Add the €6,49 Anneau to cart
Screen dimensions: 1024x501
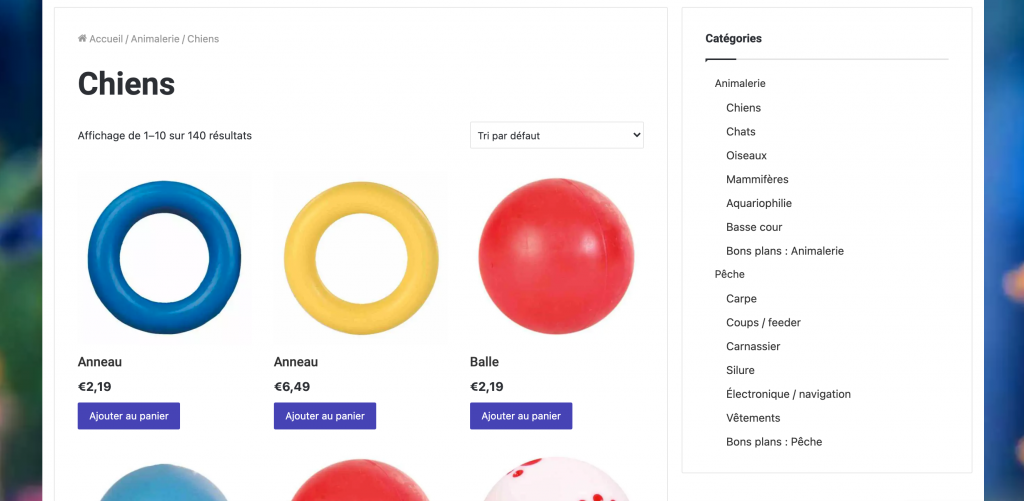tap(325, 416)
